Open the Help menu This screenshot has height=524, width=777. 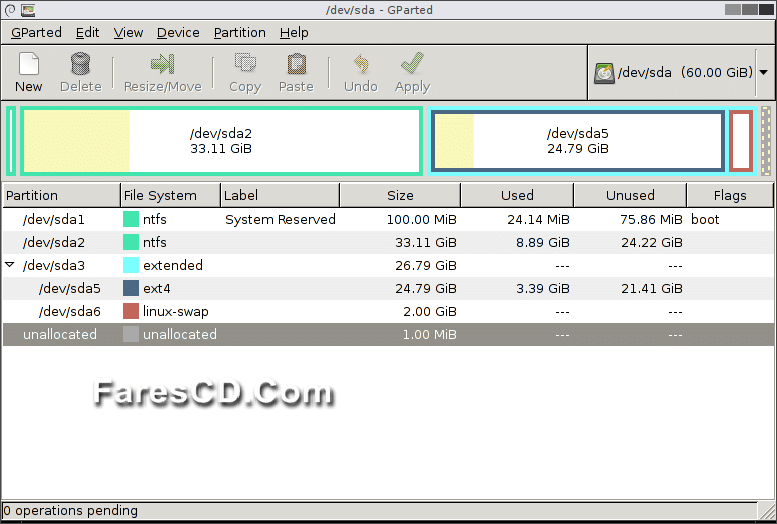click(x=294, y=33)
